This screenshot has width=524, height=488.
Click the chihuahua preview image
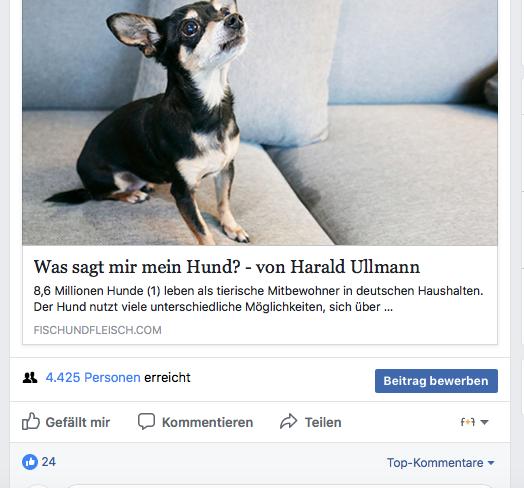(x=260, y=122)
